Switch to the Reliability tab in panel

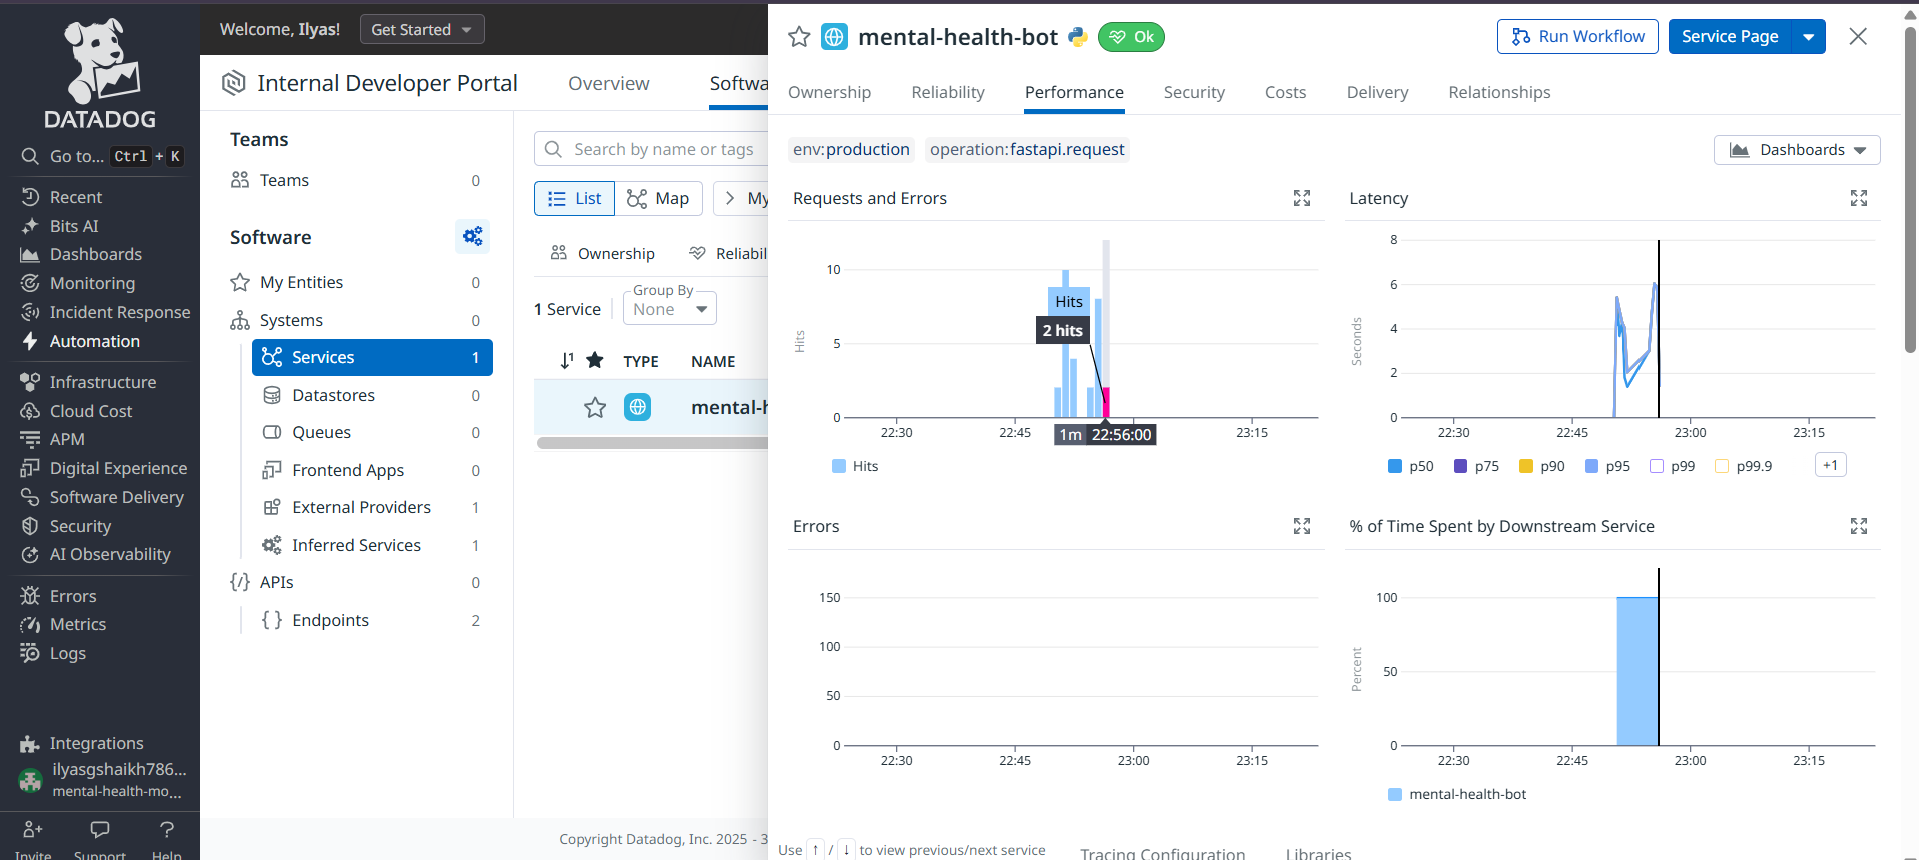pos(948,92)
